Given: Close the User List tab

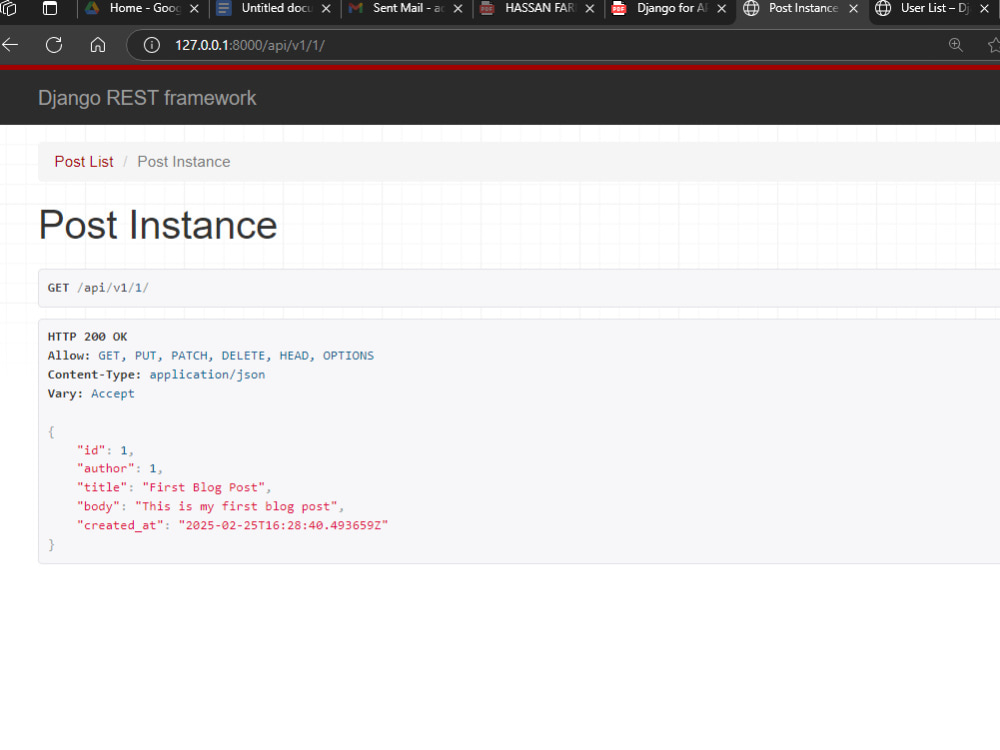Looking at the screenshot, I should [x=985, y=8].
